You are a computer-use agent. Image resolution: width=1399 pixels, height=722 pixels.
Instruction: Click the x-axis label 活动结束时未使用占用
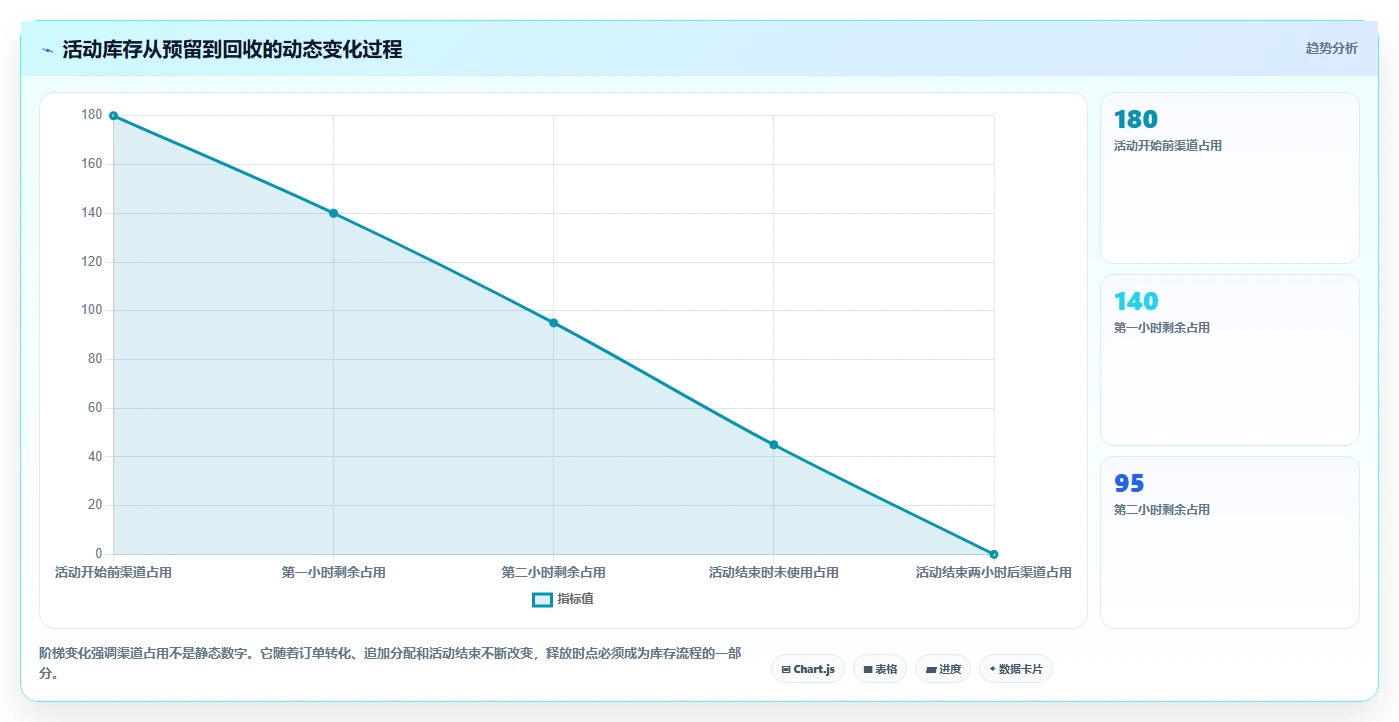(773, 573)
